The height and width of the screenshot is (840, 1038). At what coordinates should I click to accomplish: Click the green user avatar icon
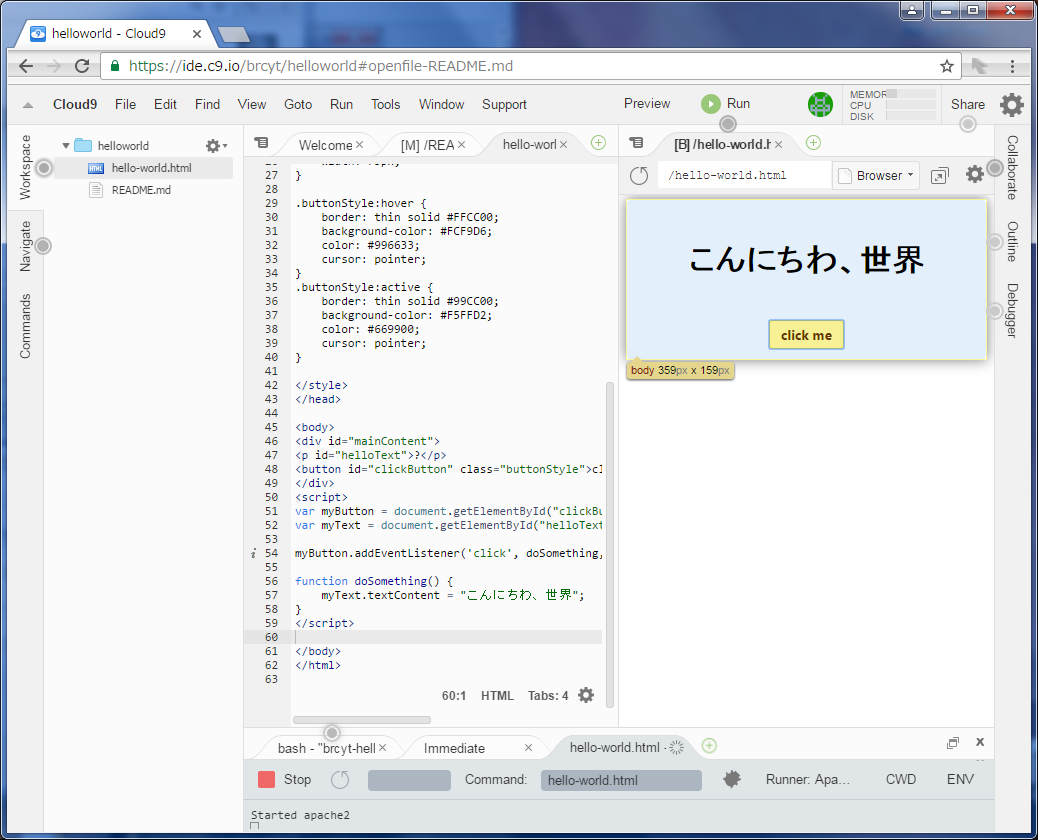tap(820, 105)
